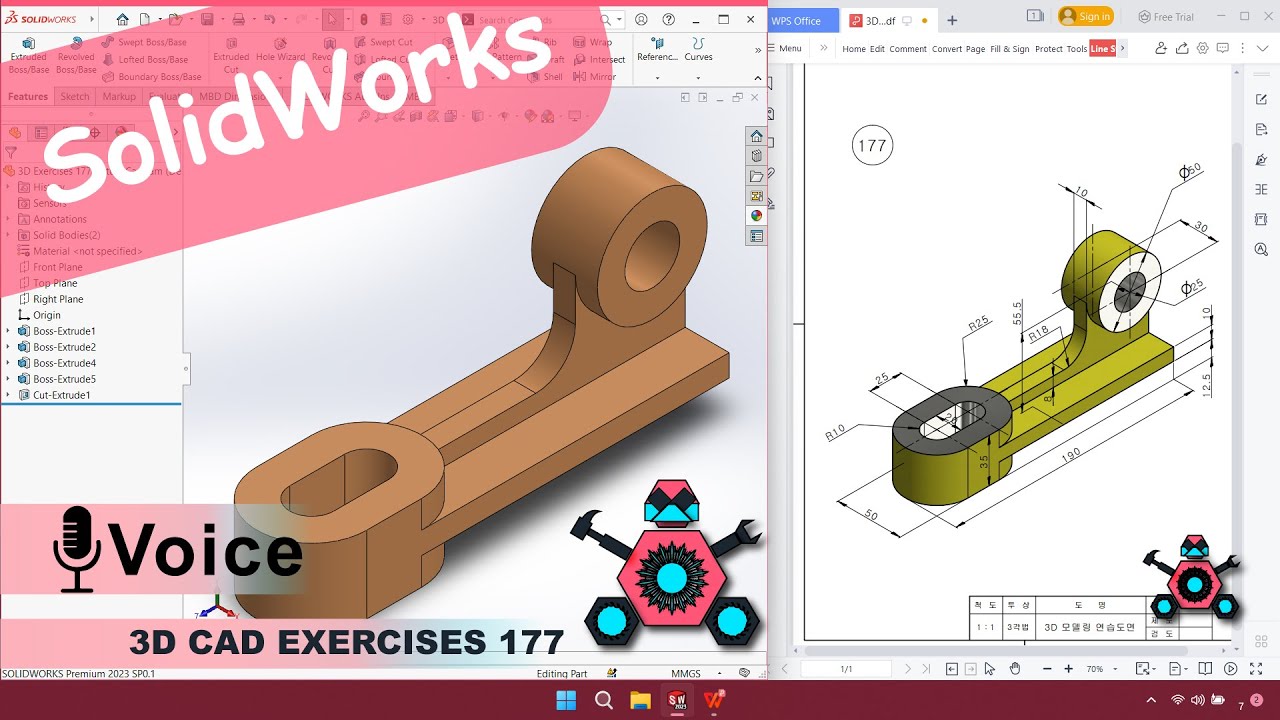Open File Explorer from the taskbar

(641, 700)
